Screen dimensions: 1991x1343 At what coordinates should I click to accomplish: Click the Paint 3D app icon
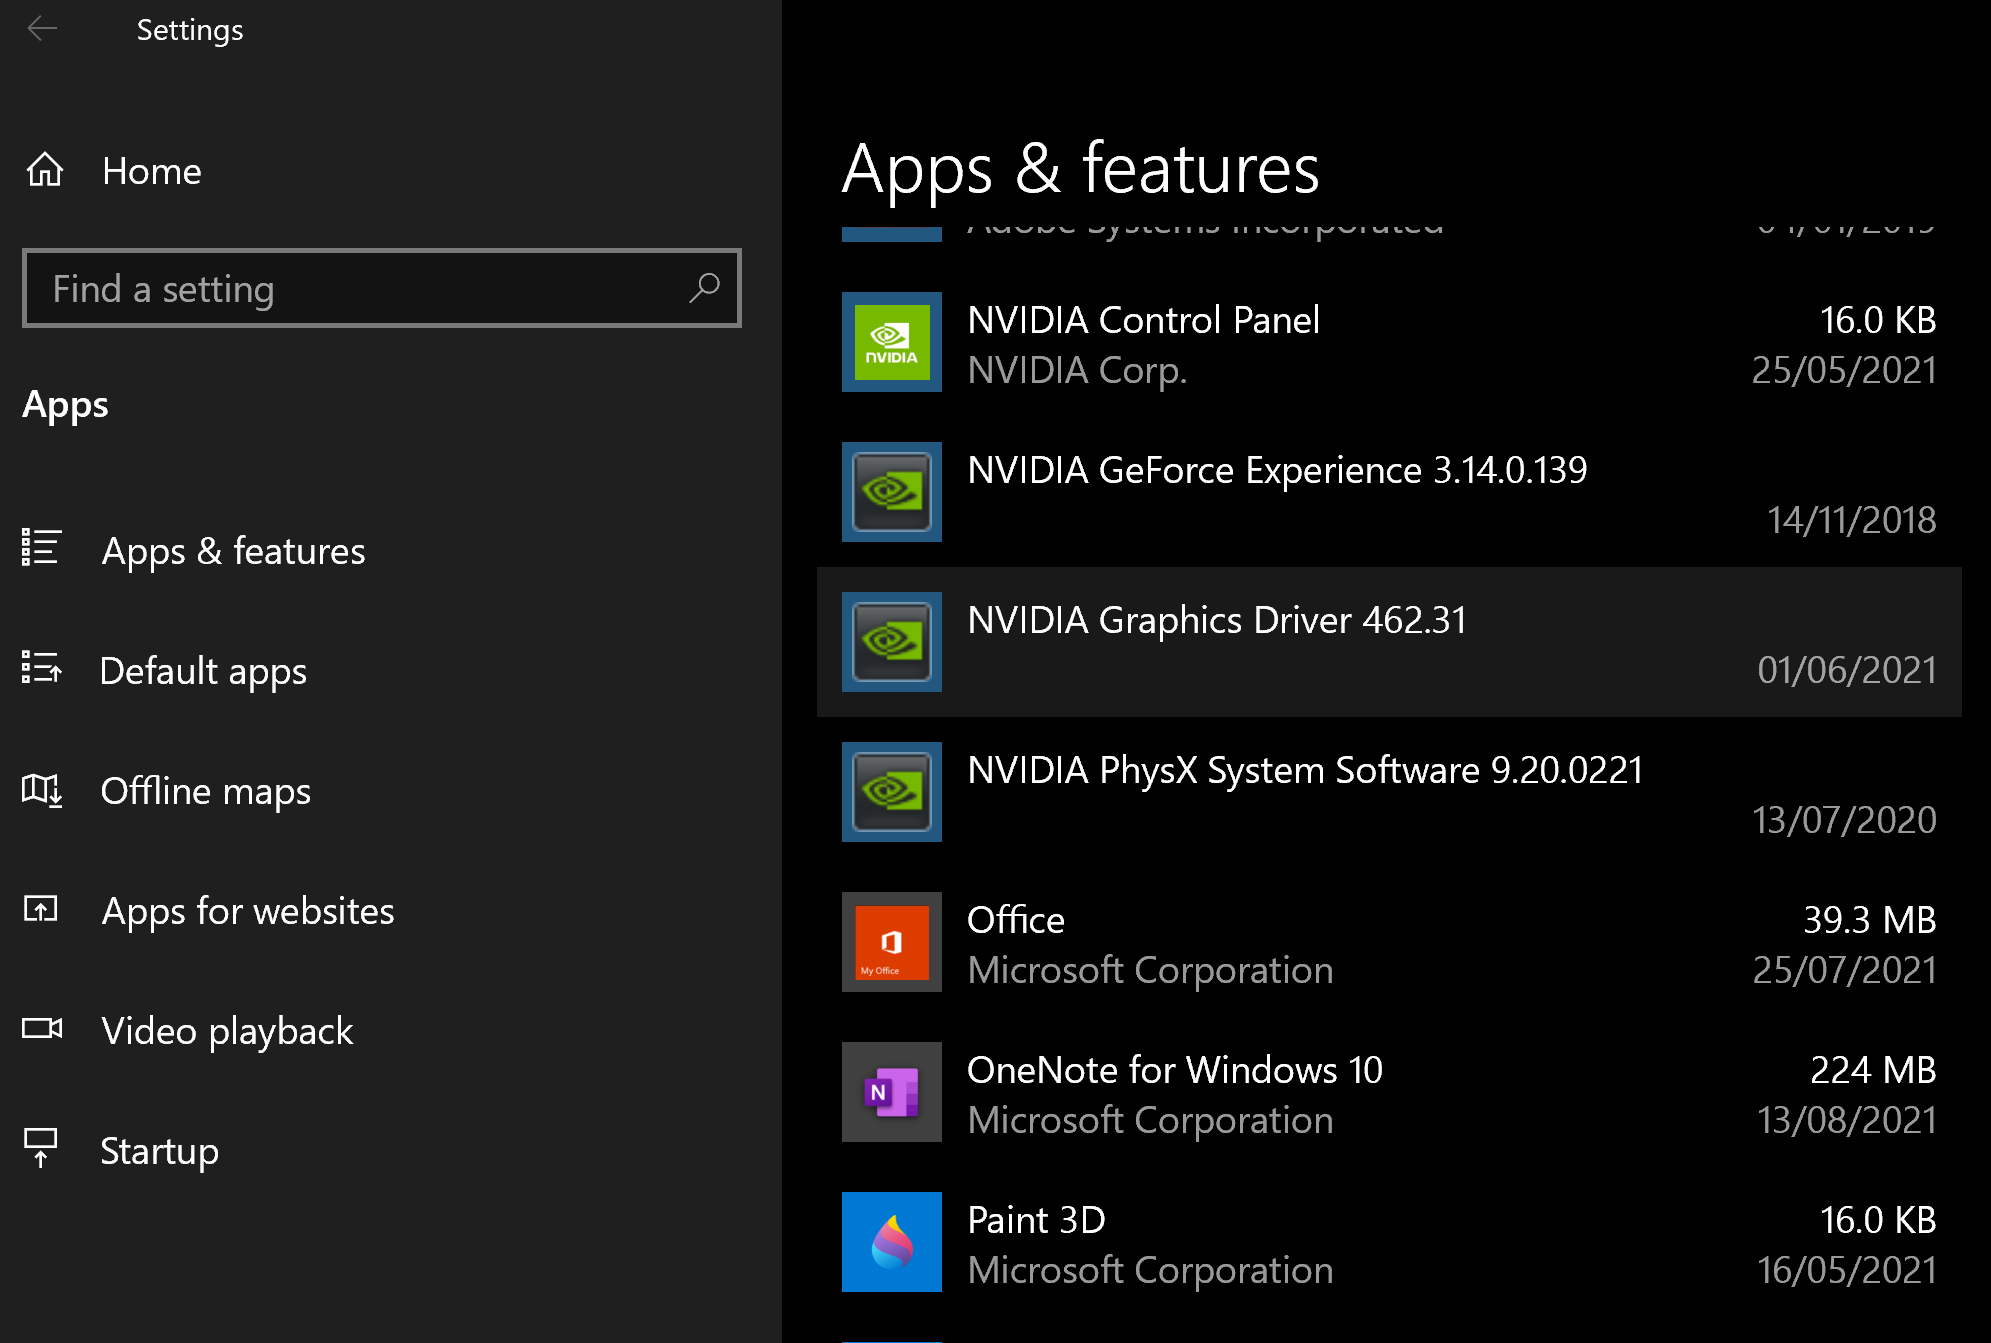coord(892,1242)
